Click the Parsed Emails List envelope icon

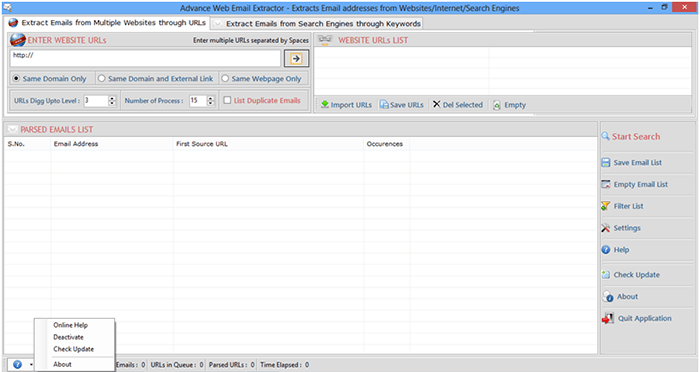[x=12, y=129]
